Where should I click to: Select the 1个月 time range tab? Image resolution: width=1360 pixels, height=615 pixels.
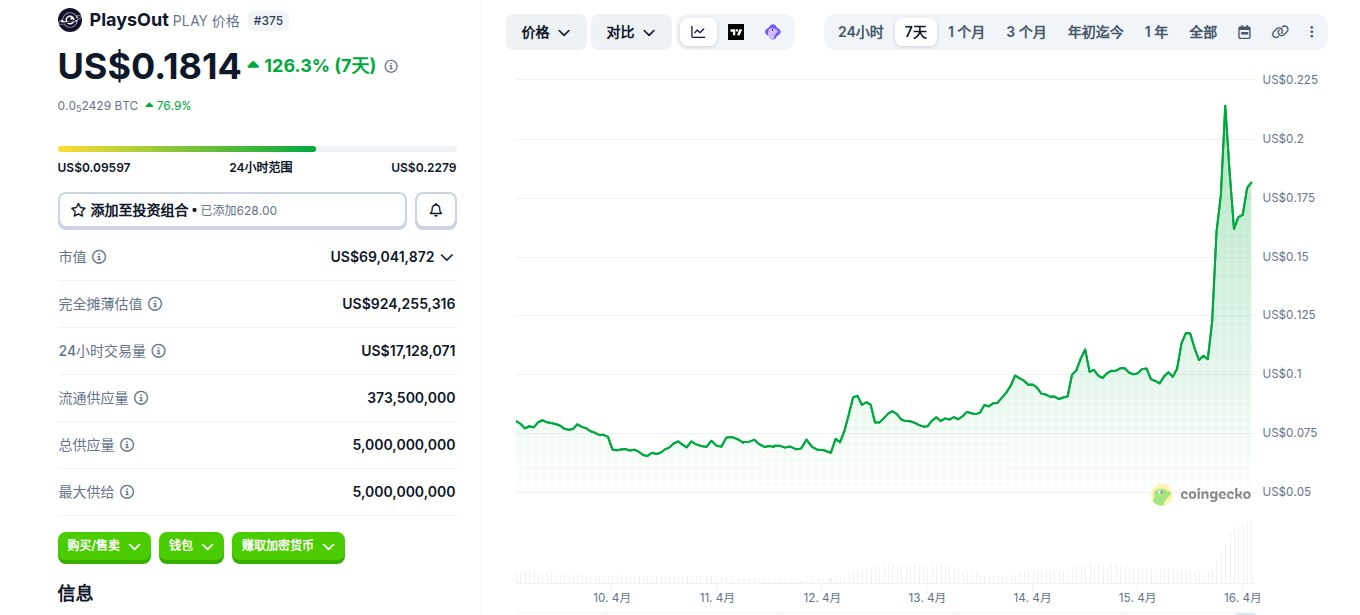(966, 32)
